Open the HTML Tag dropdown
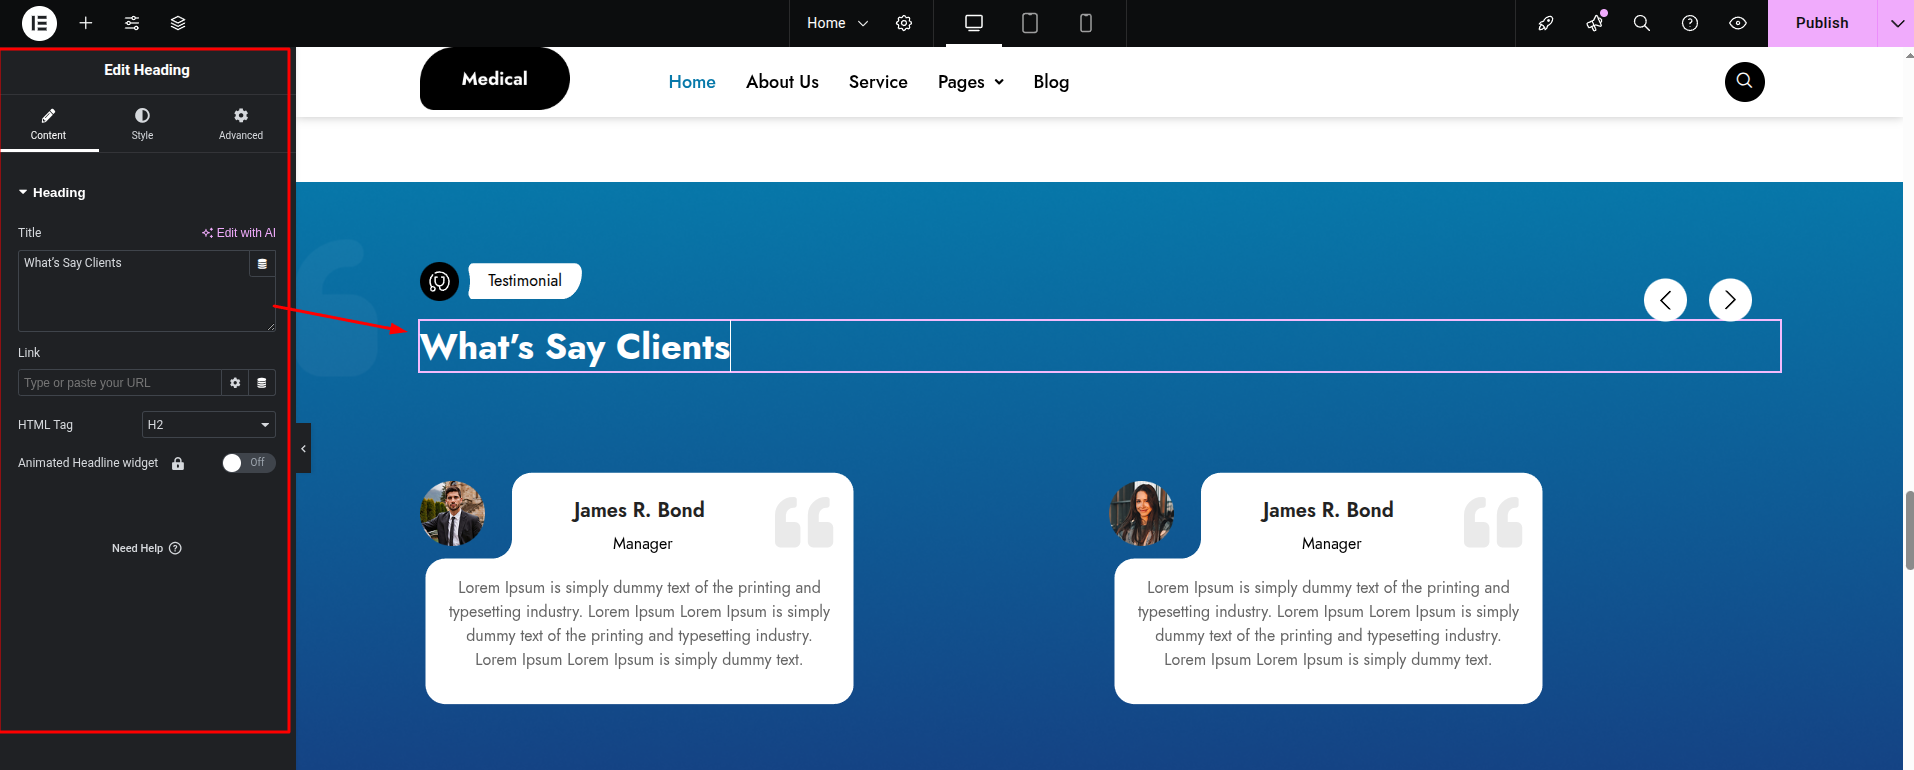This screenshot has height=770, width=1914. point(208,425)
